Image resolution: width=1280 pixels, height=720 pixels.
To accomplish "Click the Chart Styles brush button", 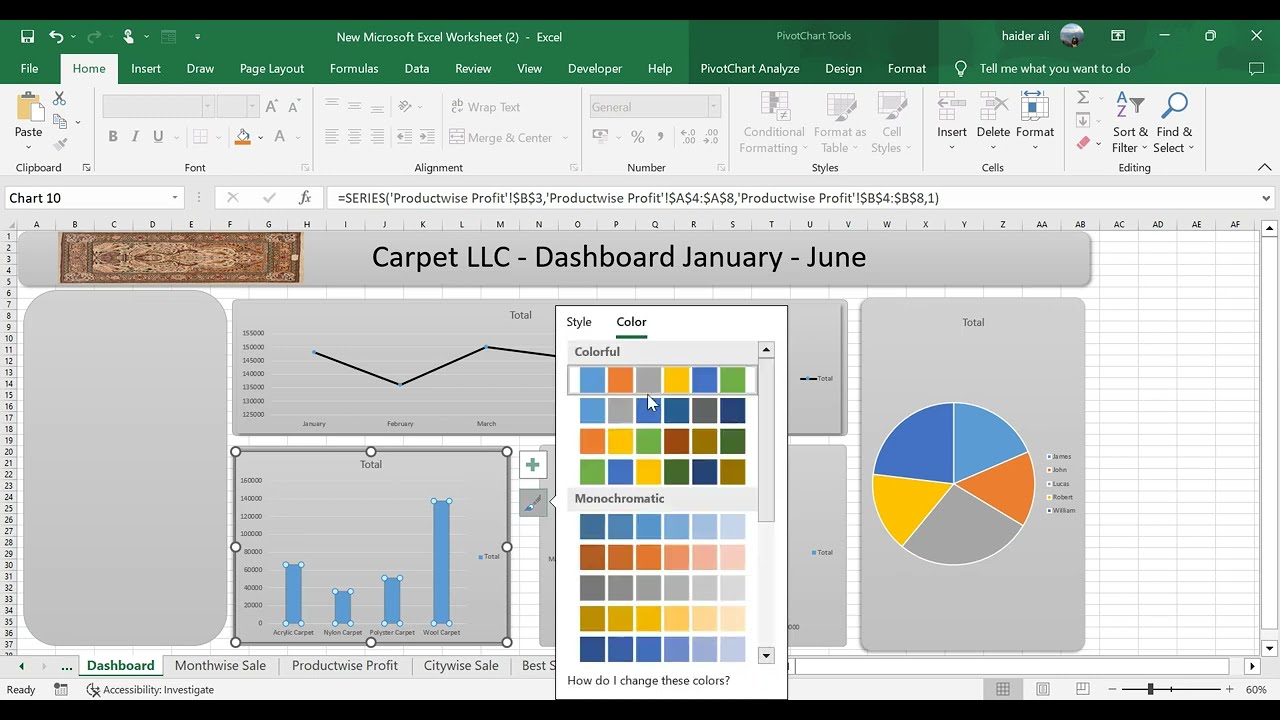I will (x=532, y=503).
